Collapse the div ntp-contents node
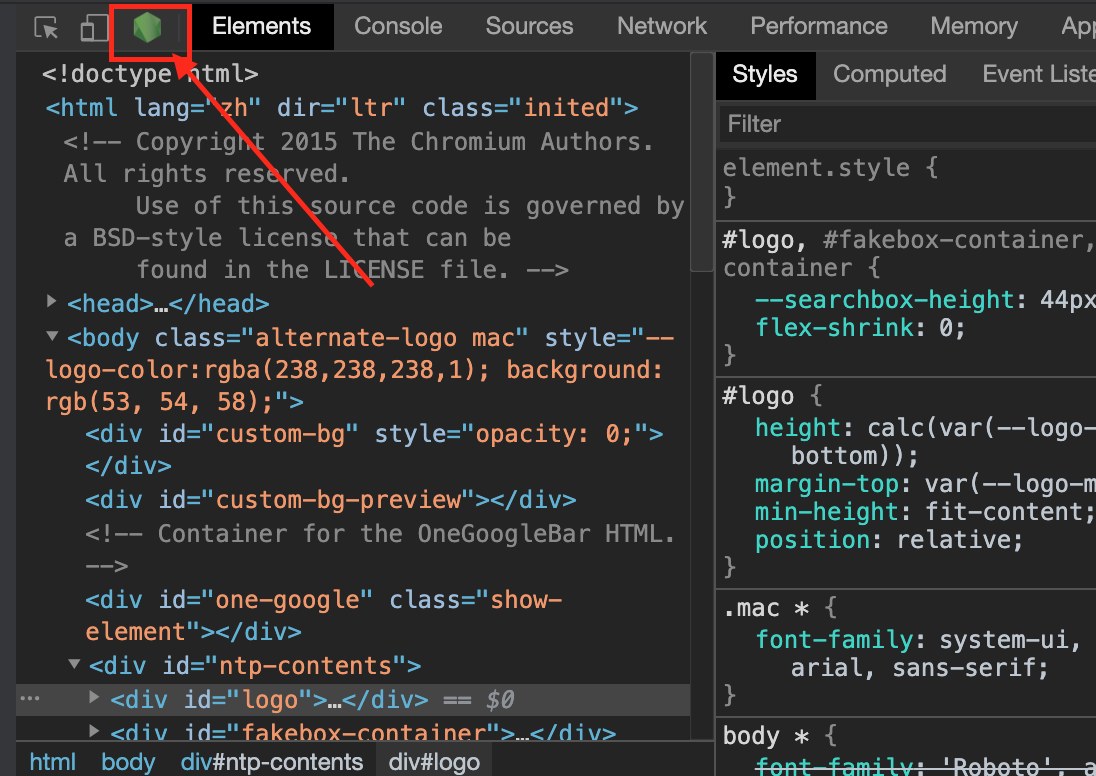Image resolution: width=1096 pixels, height=776 pixels. [74, 664]
